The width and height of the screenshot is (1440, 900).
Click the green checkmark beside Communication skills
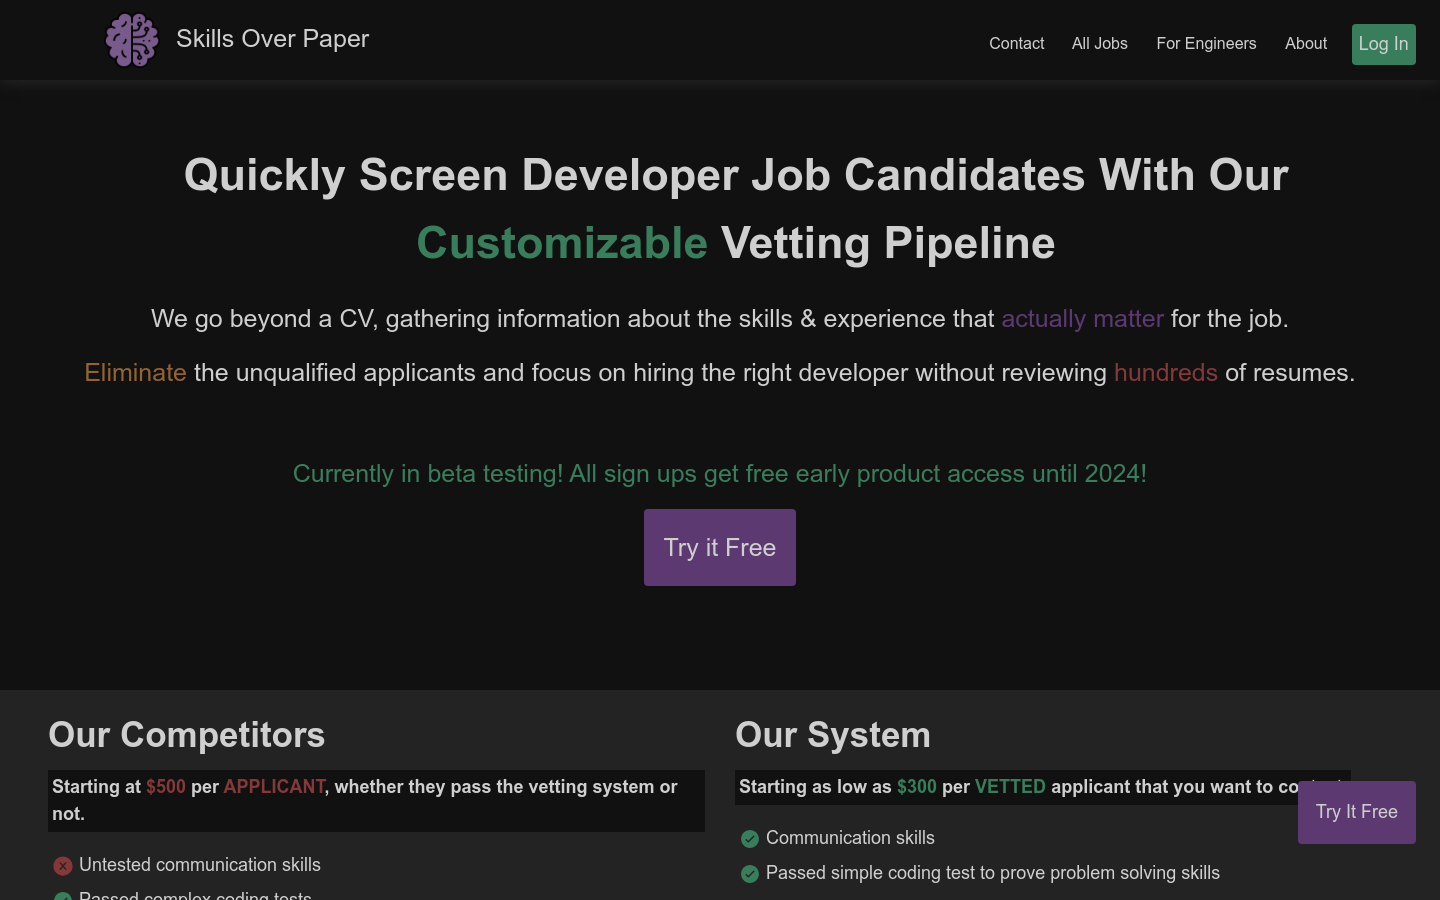[x=750, y=839]
